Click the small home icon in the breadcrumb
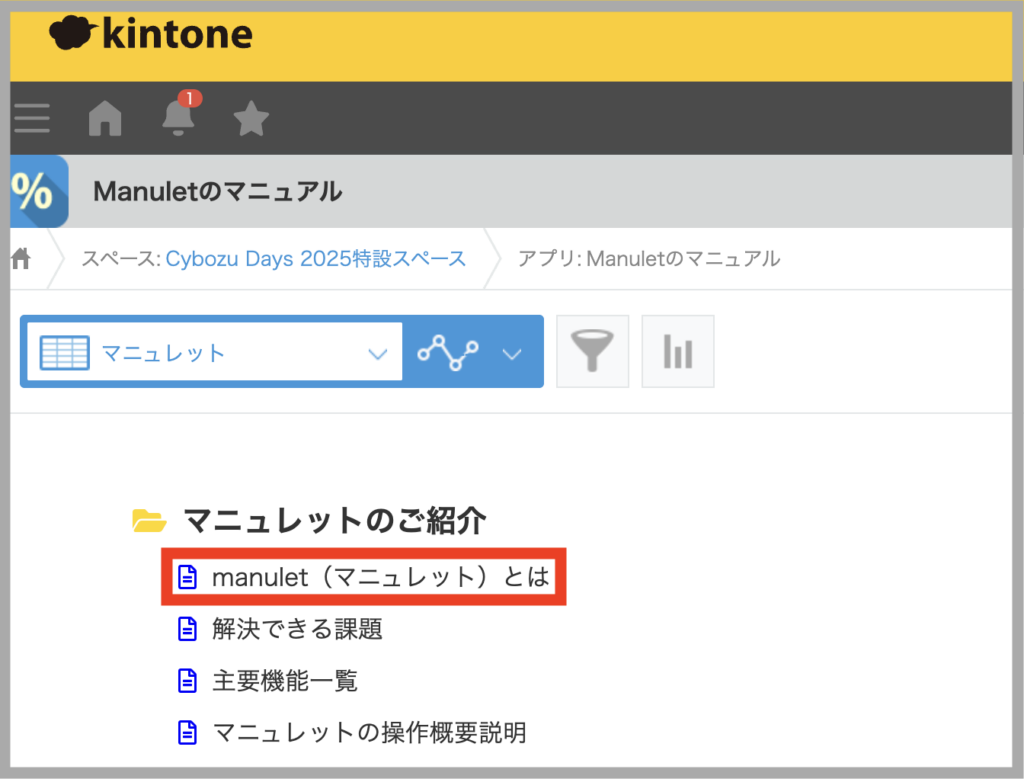The width and height of the screenshot is (1024, 779). (21, 259)
